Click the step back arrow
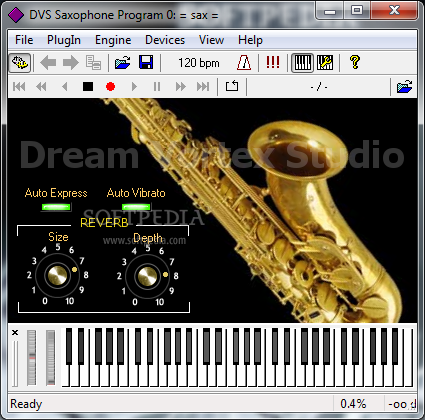Image resolution: width=425 pixels, height=420 pixels. click(65, 87)
